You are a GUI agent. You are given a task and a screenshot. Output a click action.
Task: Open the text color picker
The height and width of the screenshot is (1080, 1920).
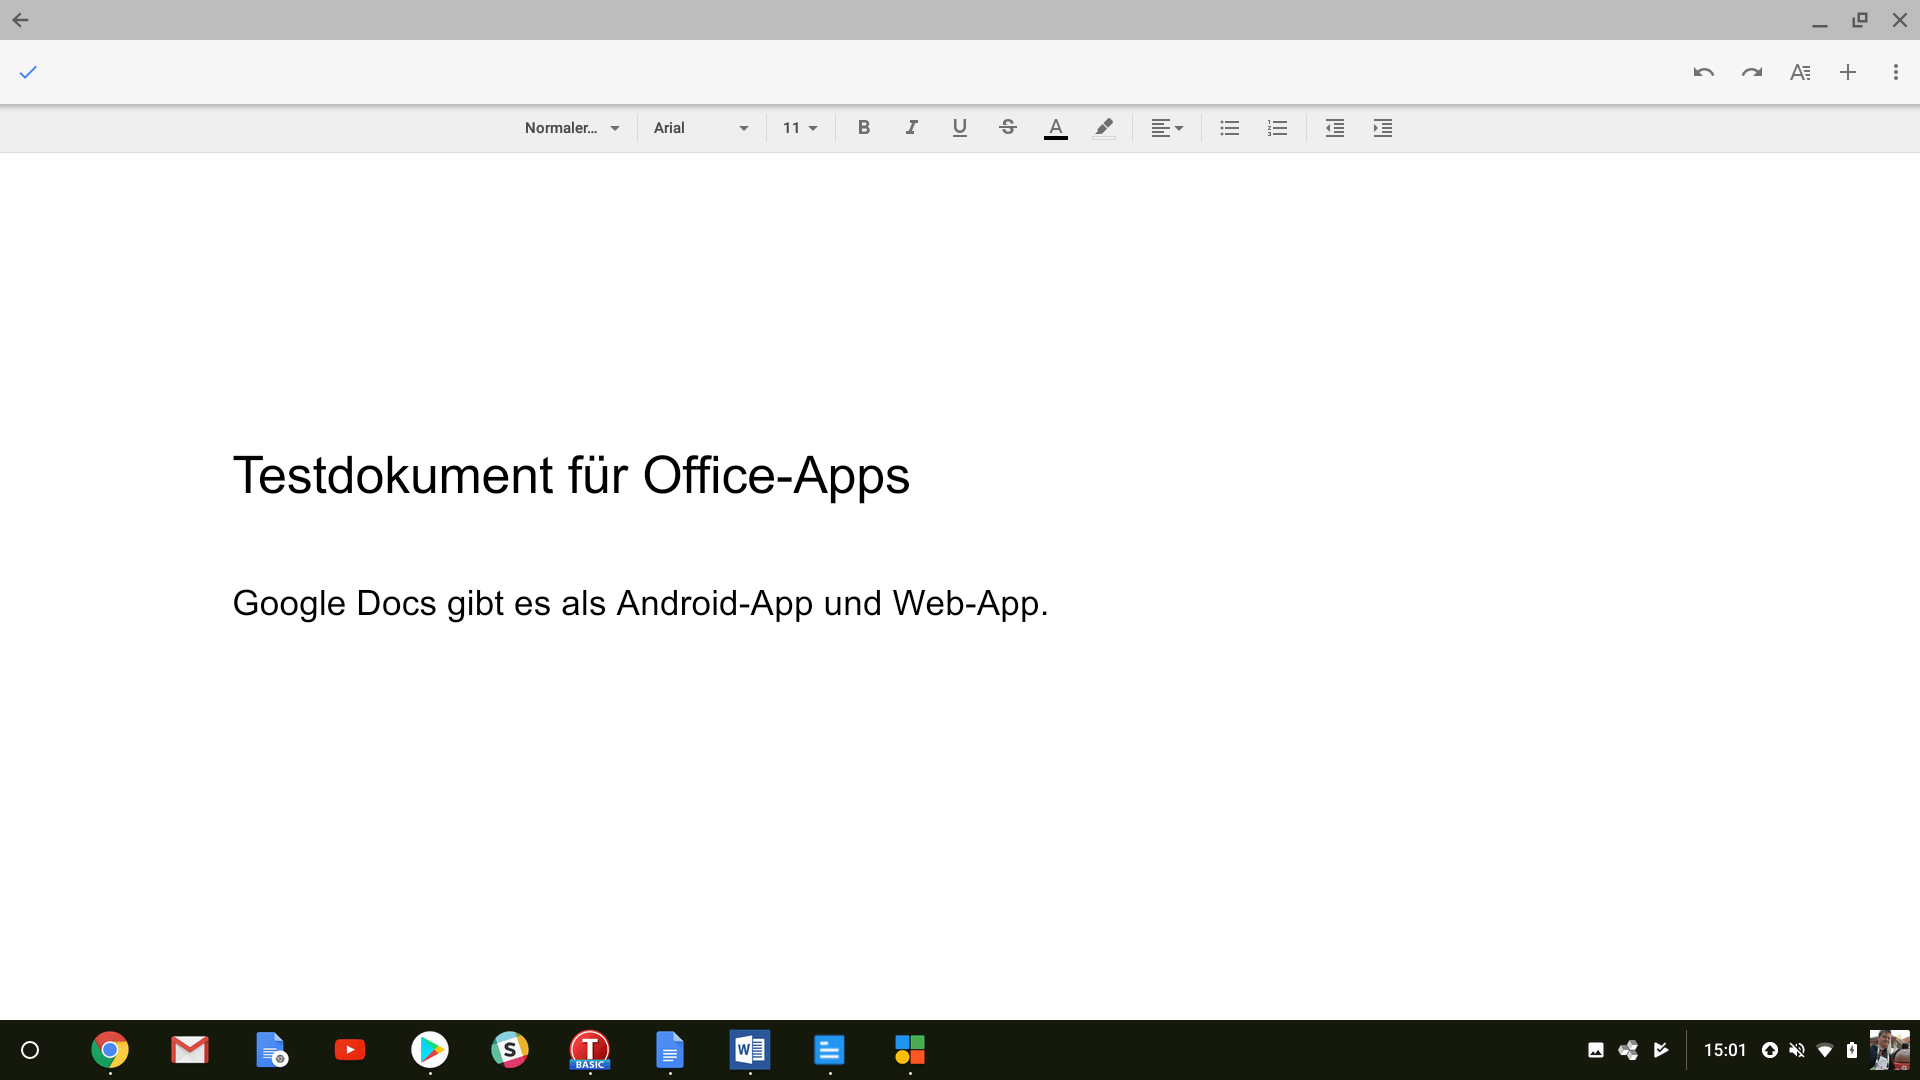tap(1055, 128)
